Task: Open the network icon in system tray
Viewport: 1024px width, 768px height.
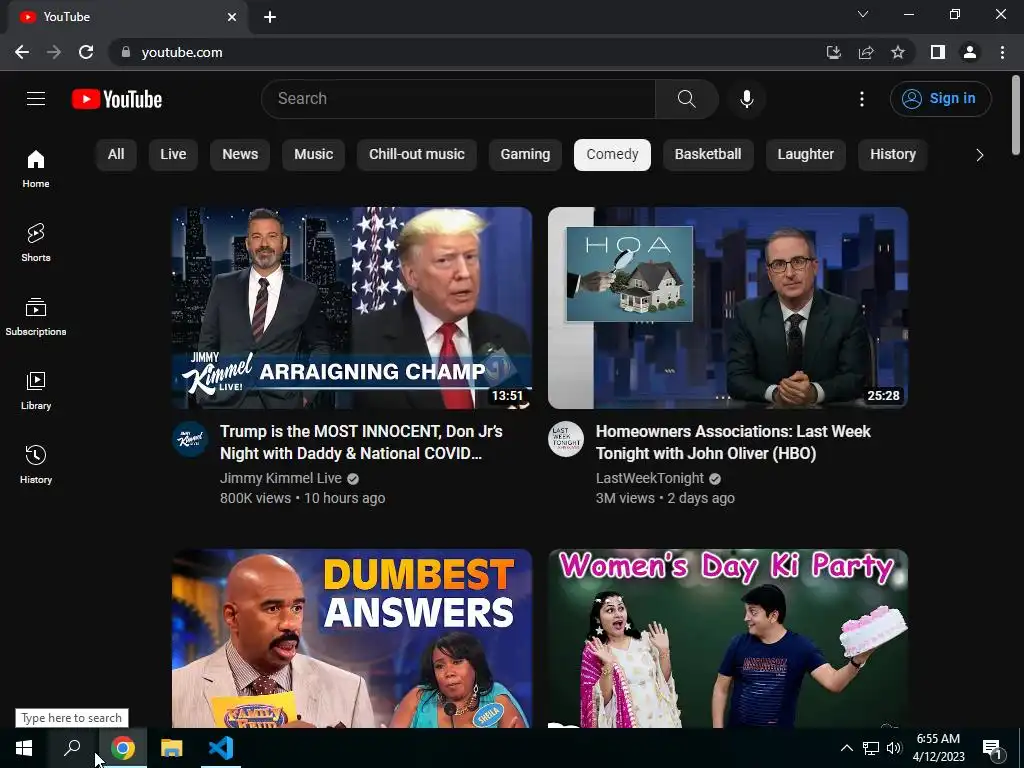Action: (871, 748)
